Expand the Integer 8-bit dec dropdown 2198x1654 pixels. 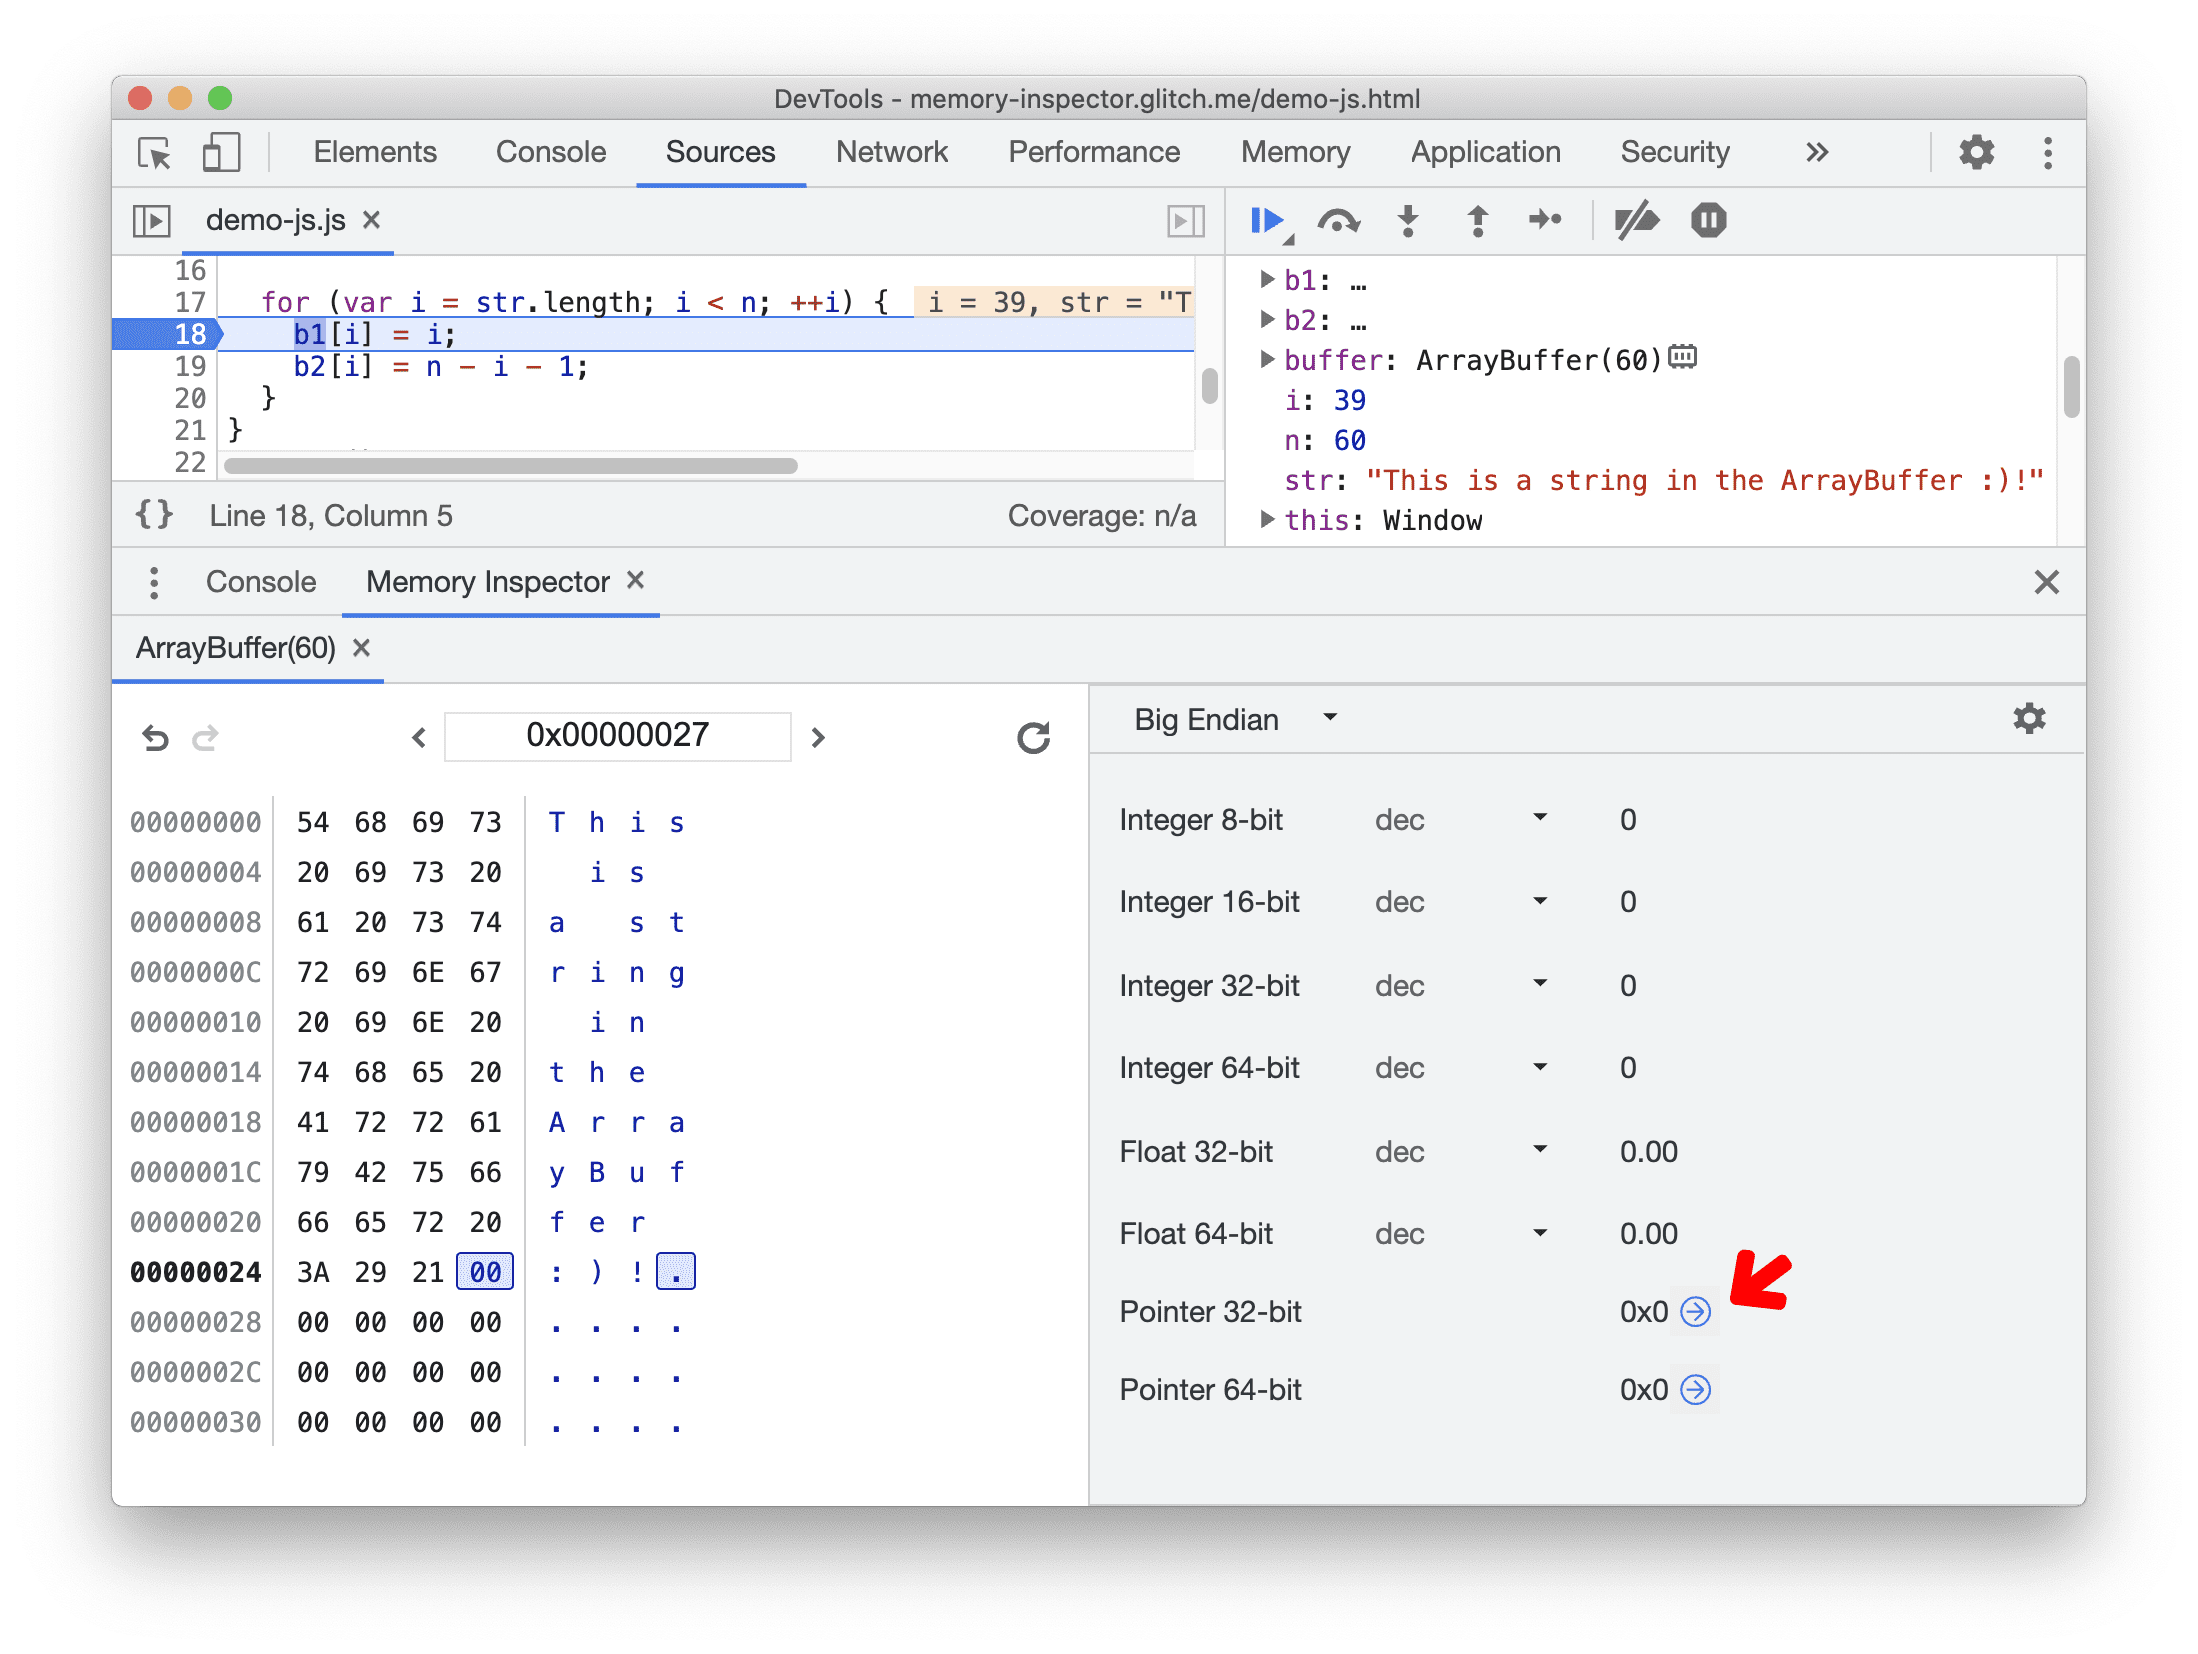[x=1541, y=817]
